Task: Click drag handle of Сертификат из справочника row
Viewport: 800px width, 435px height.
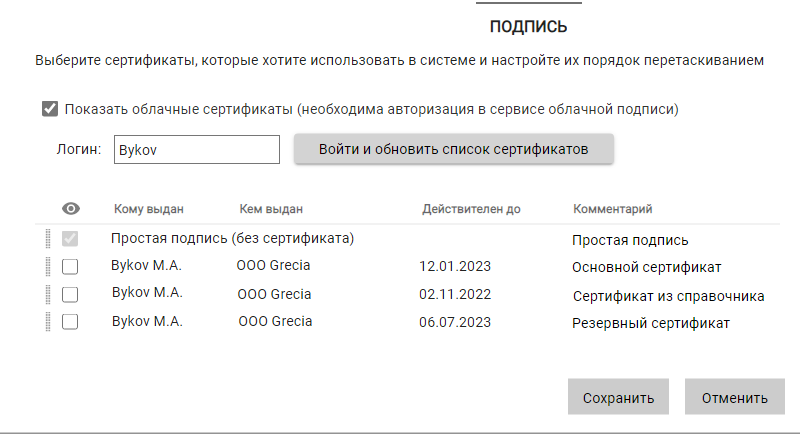Action: 47,294
